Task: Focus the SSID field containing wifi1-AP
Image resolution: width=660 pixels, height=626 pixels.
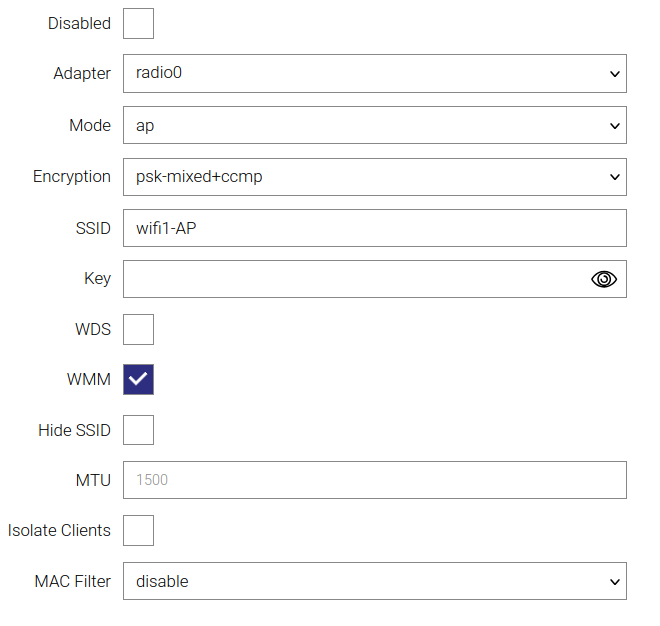Action: [x=374, y=228]
